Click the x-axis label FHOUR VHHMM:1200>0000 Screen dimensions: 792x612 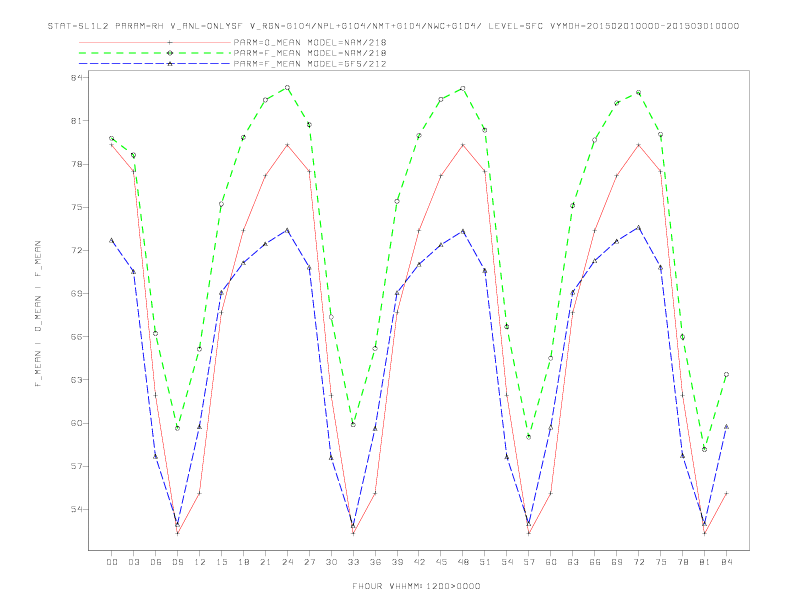[416, 586]
